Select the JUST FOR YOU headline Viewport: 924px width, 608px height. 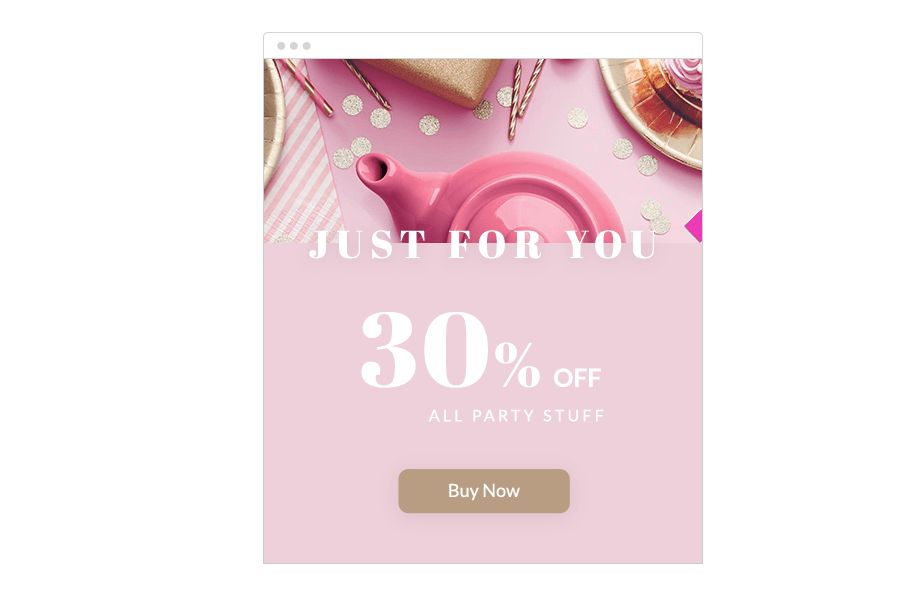pos(483,244)
